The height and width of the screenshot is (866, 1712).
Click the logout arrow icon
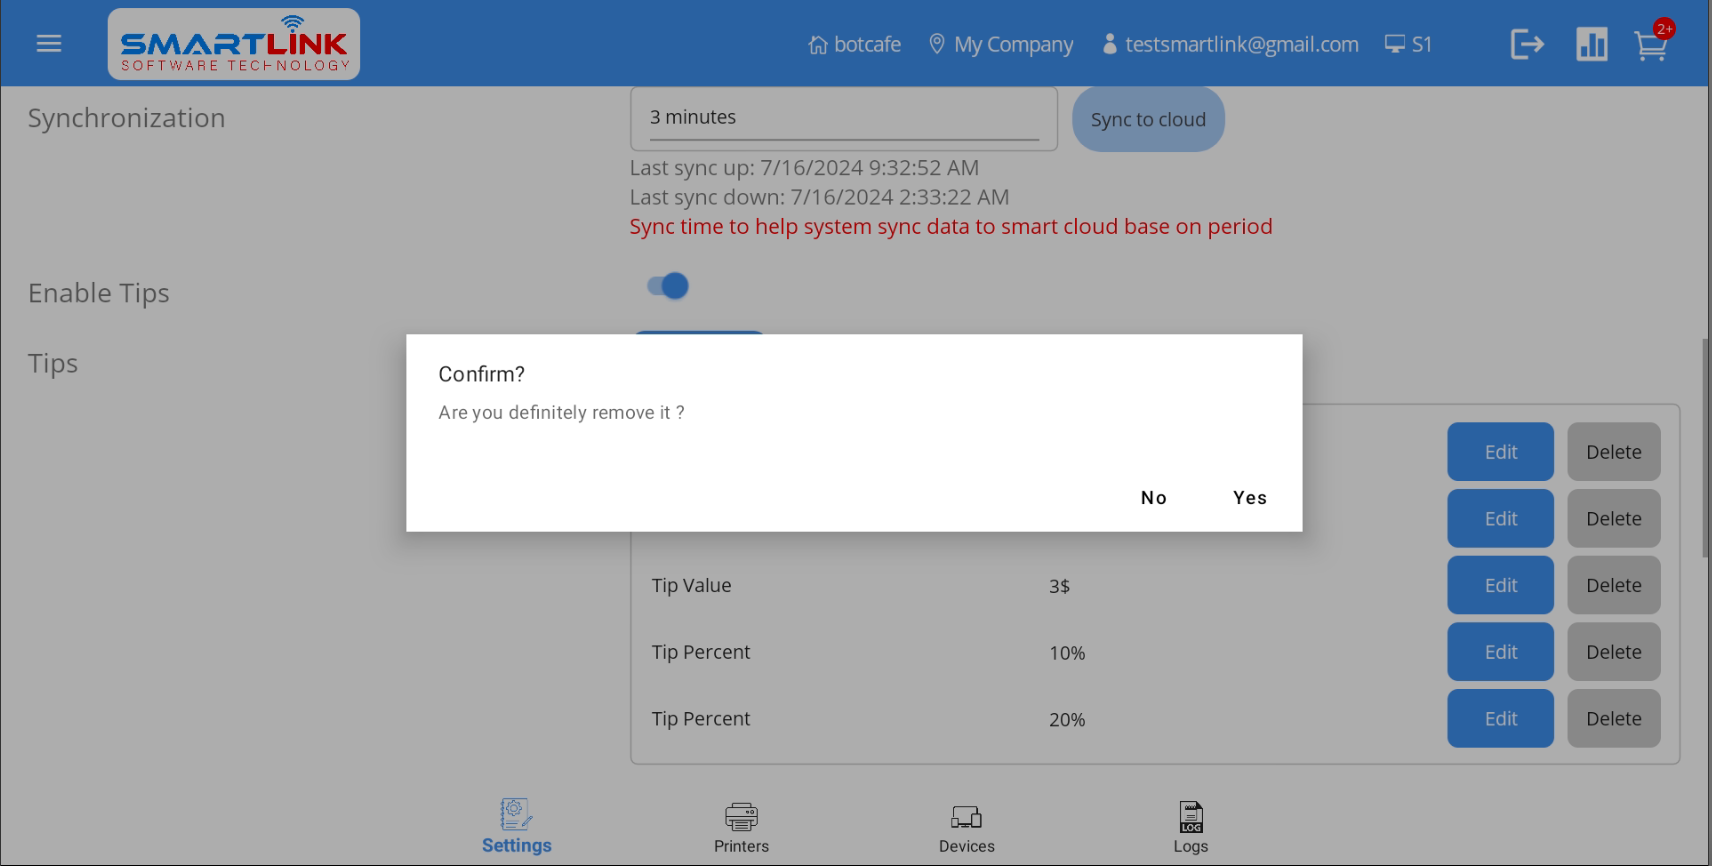pos(1526,44)
